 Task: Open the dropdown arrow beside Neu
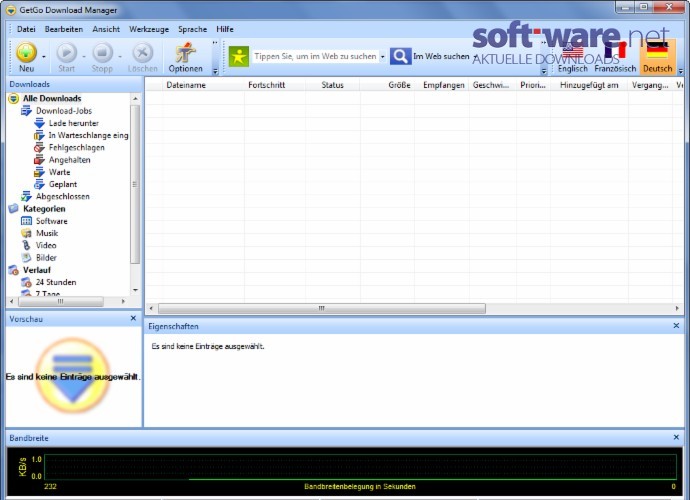(x=44, y=57)
